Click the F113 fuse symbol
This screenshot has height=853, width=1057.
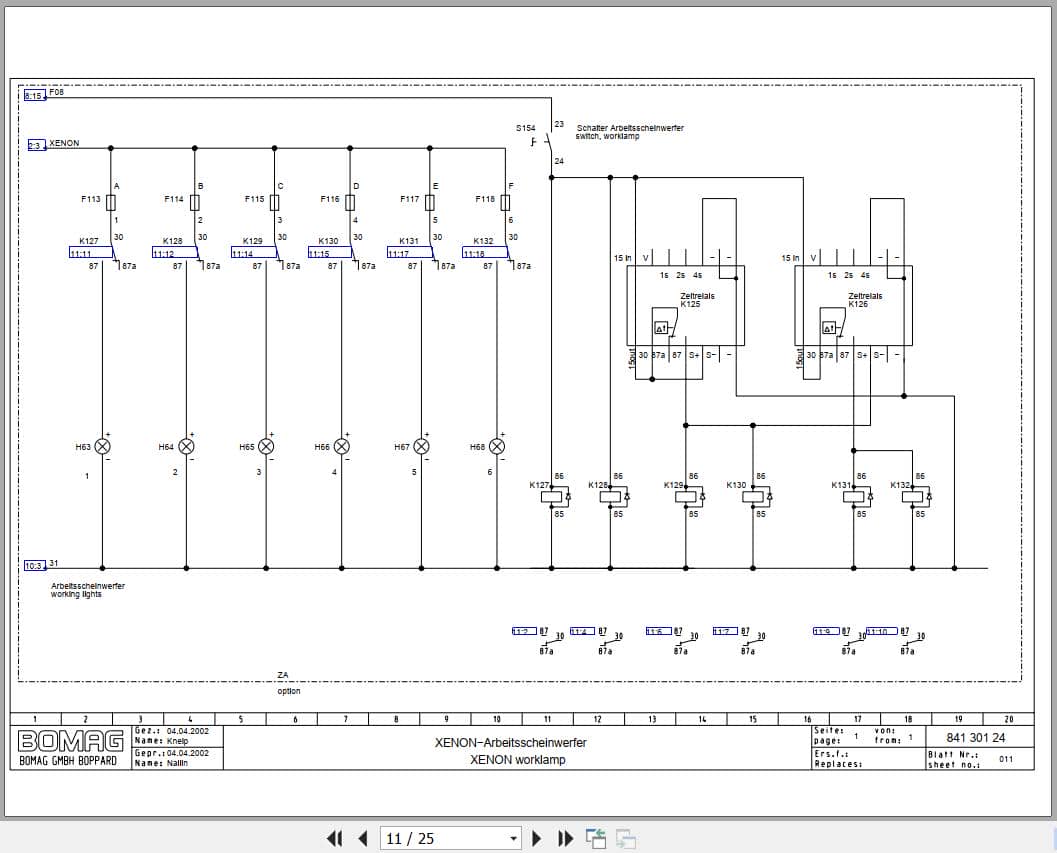coord(111,202)
